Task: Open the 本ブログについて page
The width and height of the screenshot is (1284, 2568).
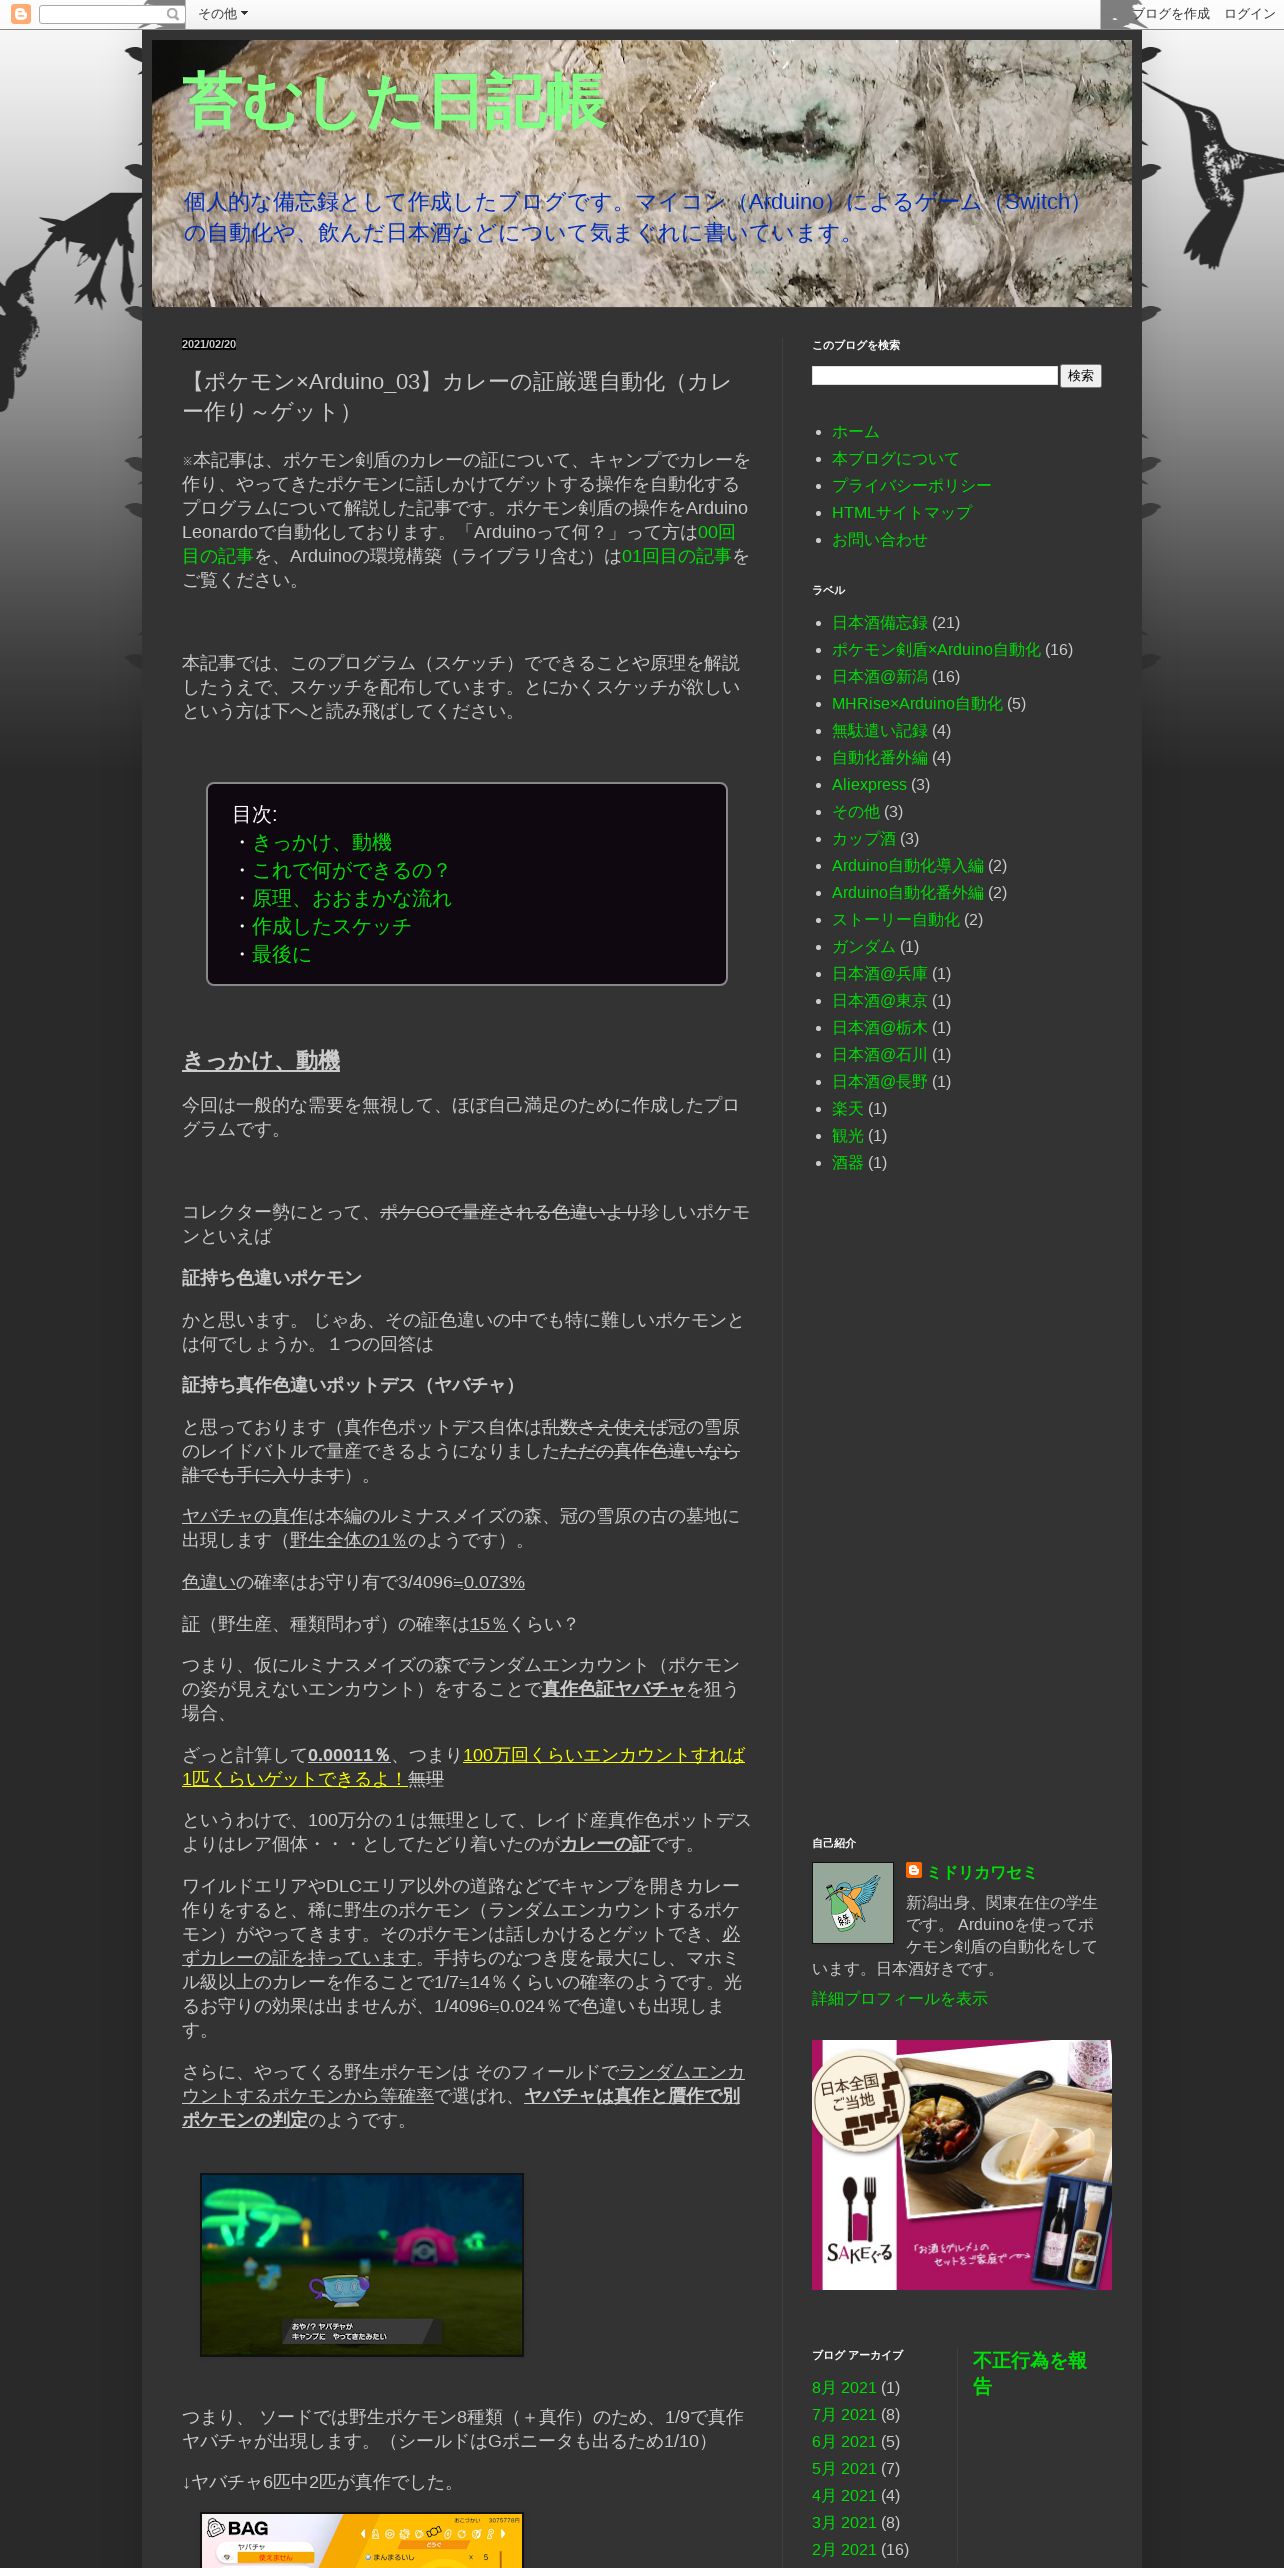Action: (x=895, y=459)
